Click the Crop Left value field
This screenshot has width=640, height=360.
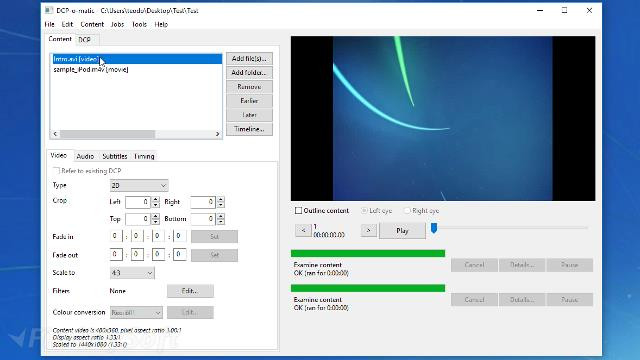138,202
